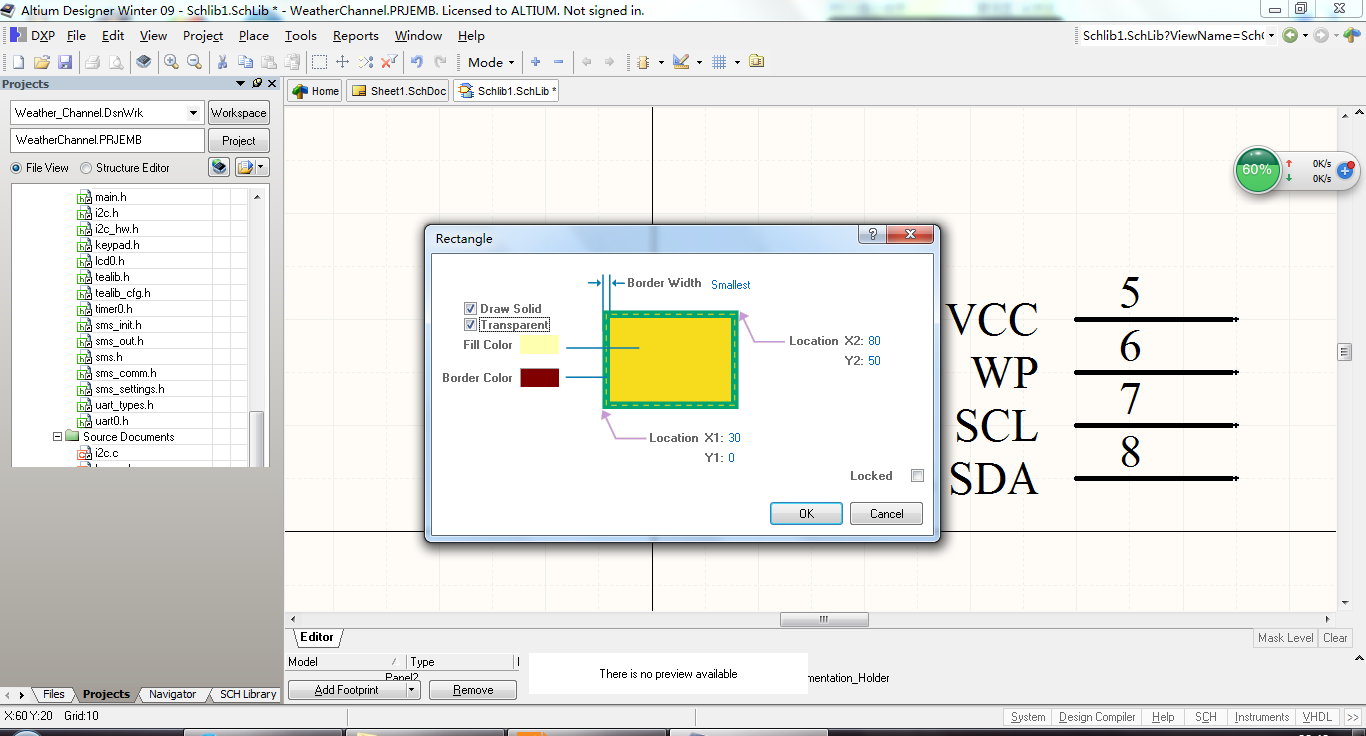Open the Projects panel options dropdown arrow

[240, 84]
